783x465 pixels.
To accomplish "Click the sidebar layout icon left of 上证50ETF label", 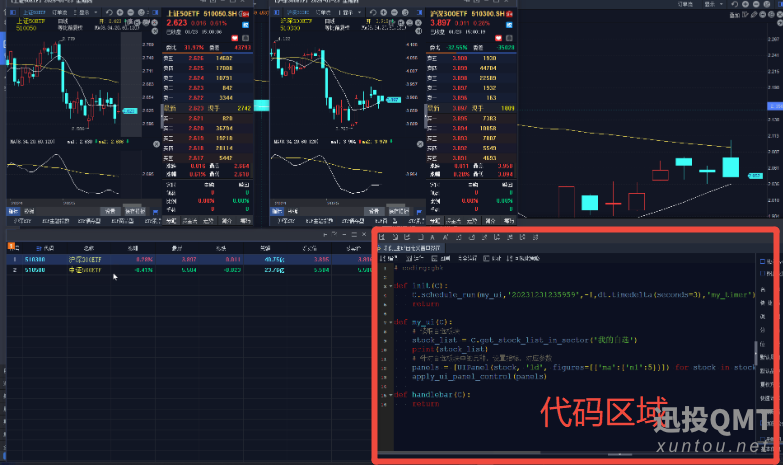I will click(13, 12).
